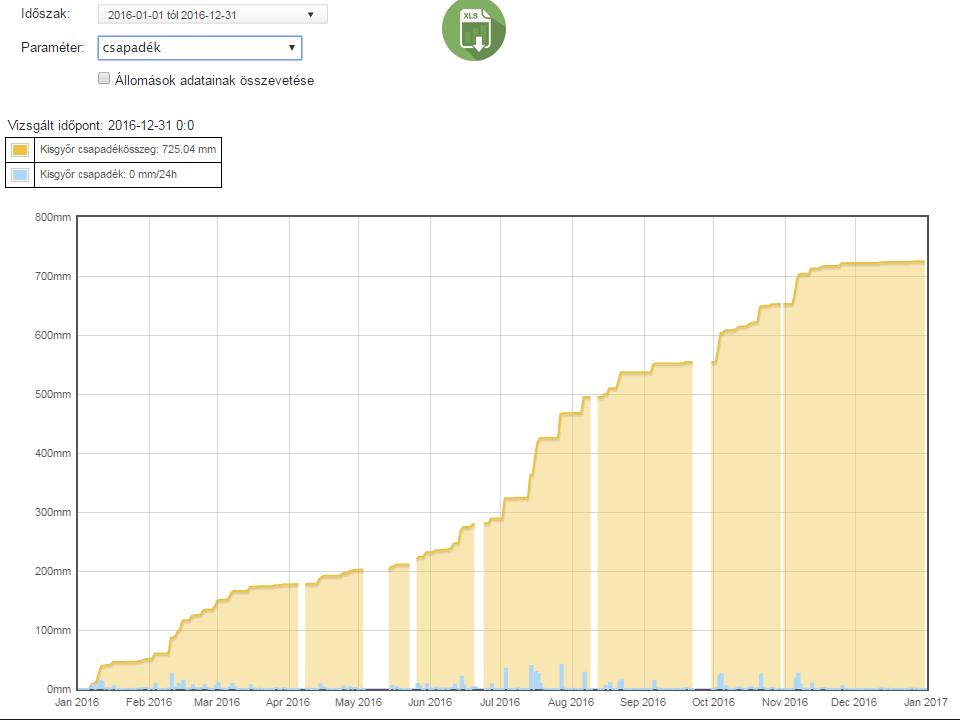This screenshot has height=720, width=960.
Task: Click the Paraméter dropdown arrow
Action: [x=291, y=48]
